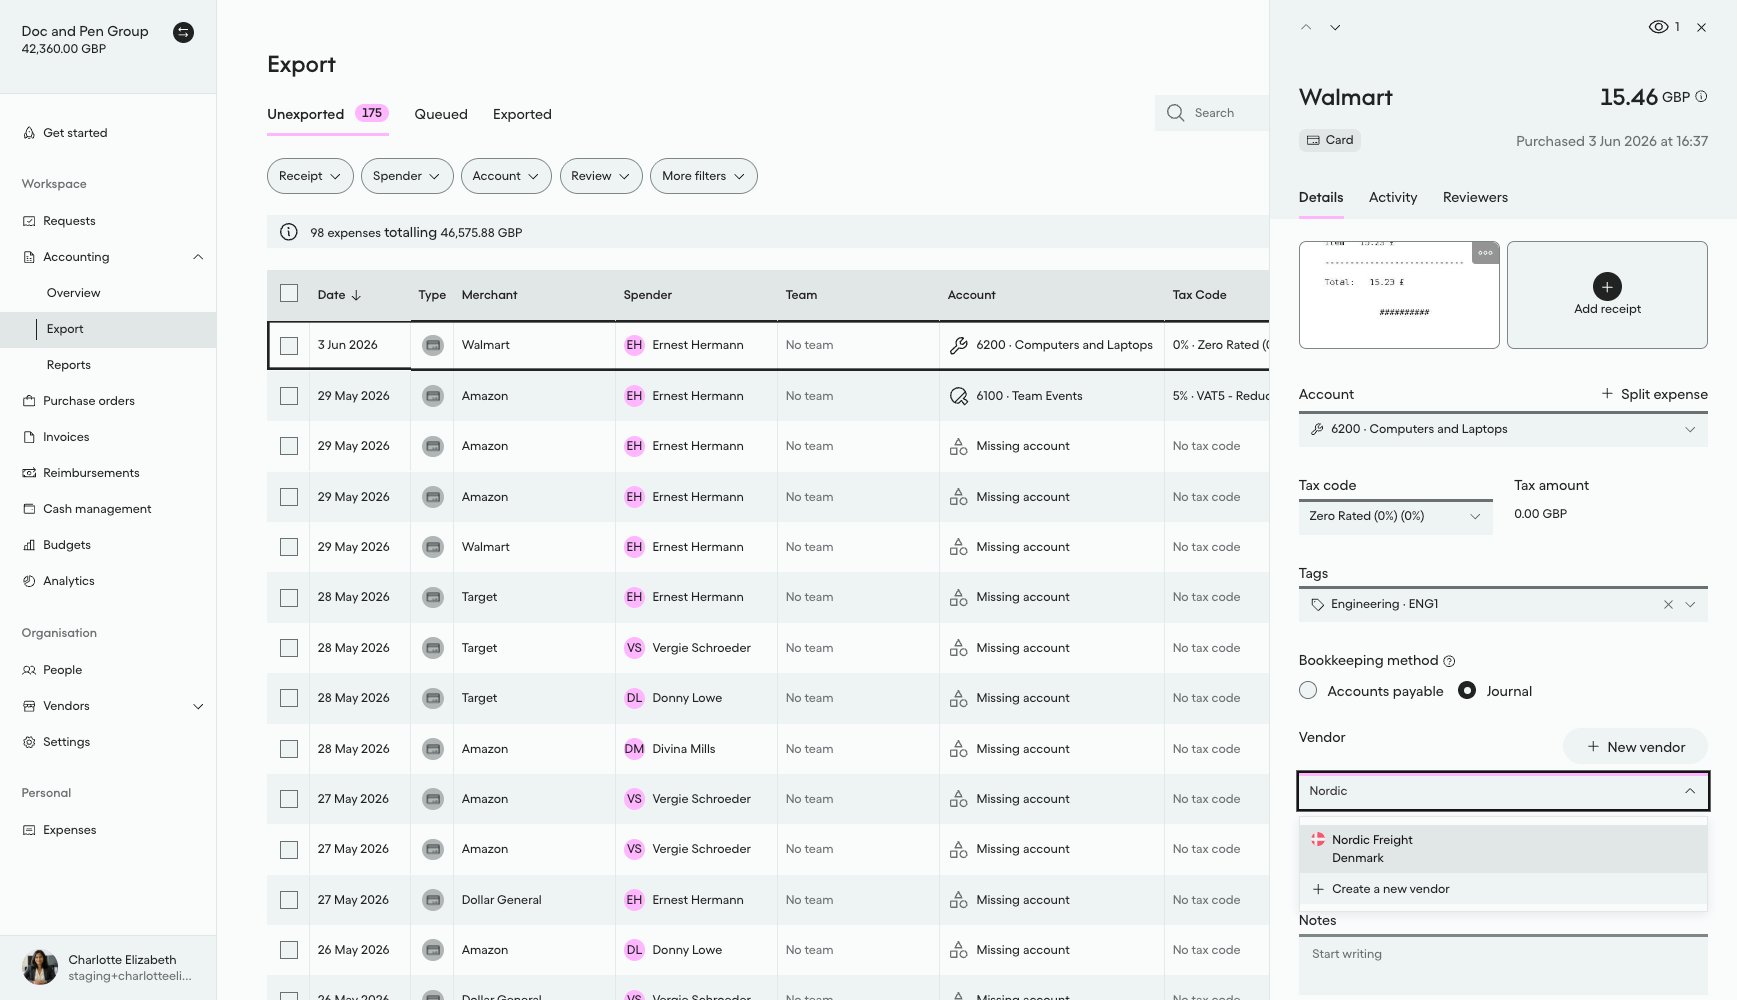The image size is (1737, 1000).
Task: Check the 27 May Dollar General row checkbox
Action: click(289, 900)
